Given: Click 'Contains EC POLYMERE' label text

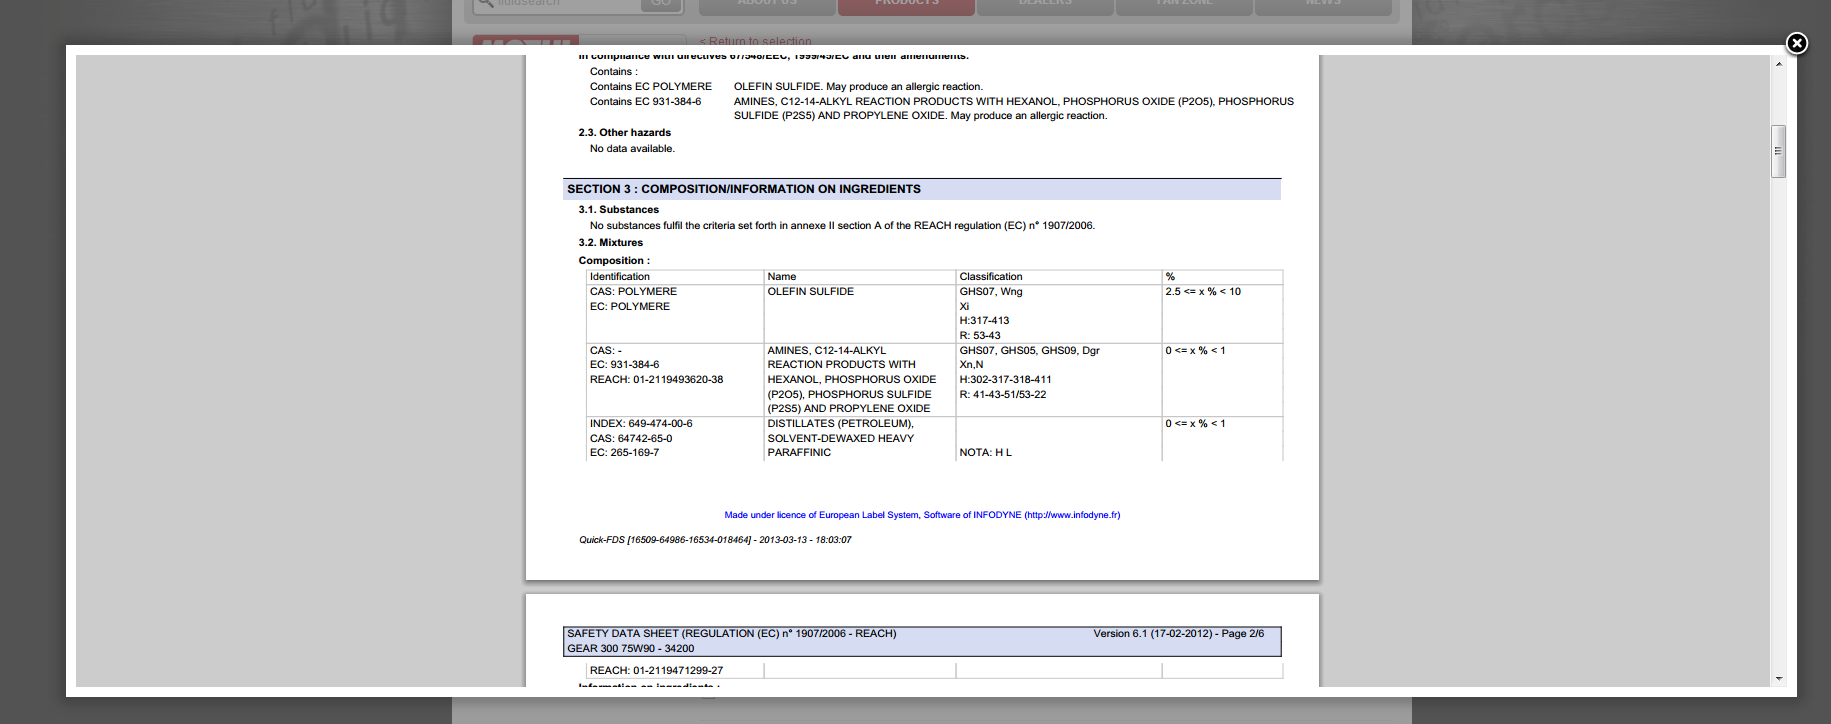Looking at the screenshot, I should click(x=650, y=87).
